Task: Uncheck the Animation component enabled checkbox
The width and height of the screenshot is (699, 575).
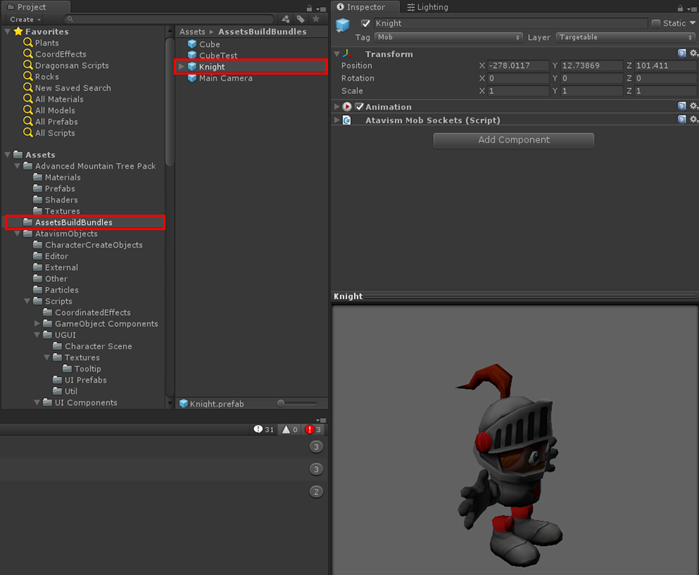Action: (x=360, y=107)
